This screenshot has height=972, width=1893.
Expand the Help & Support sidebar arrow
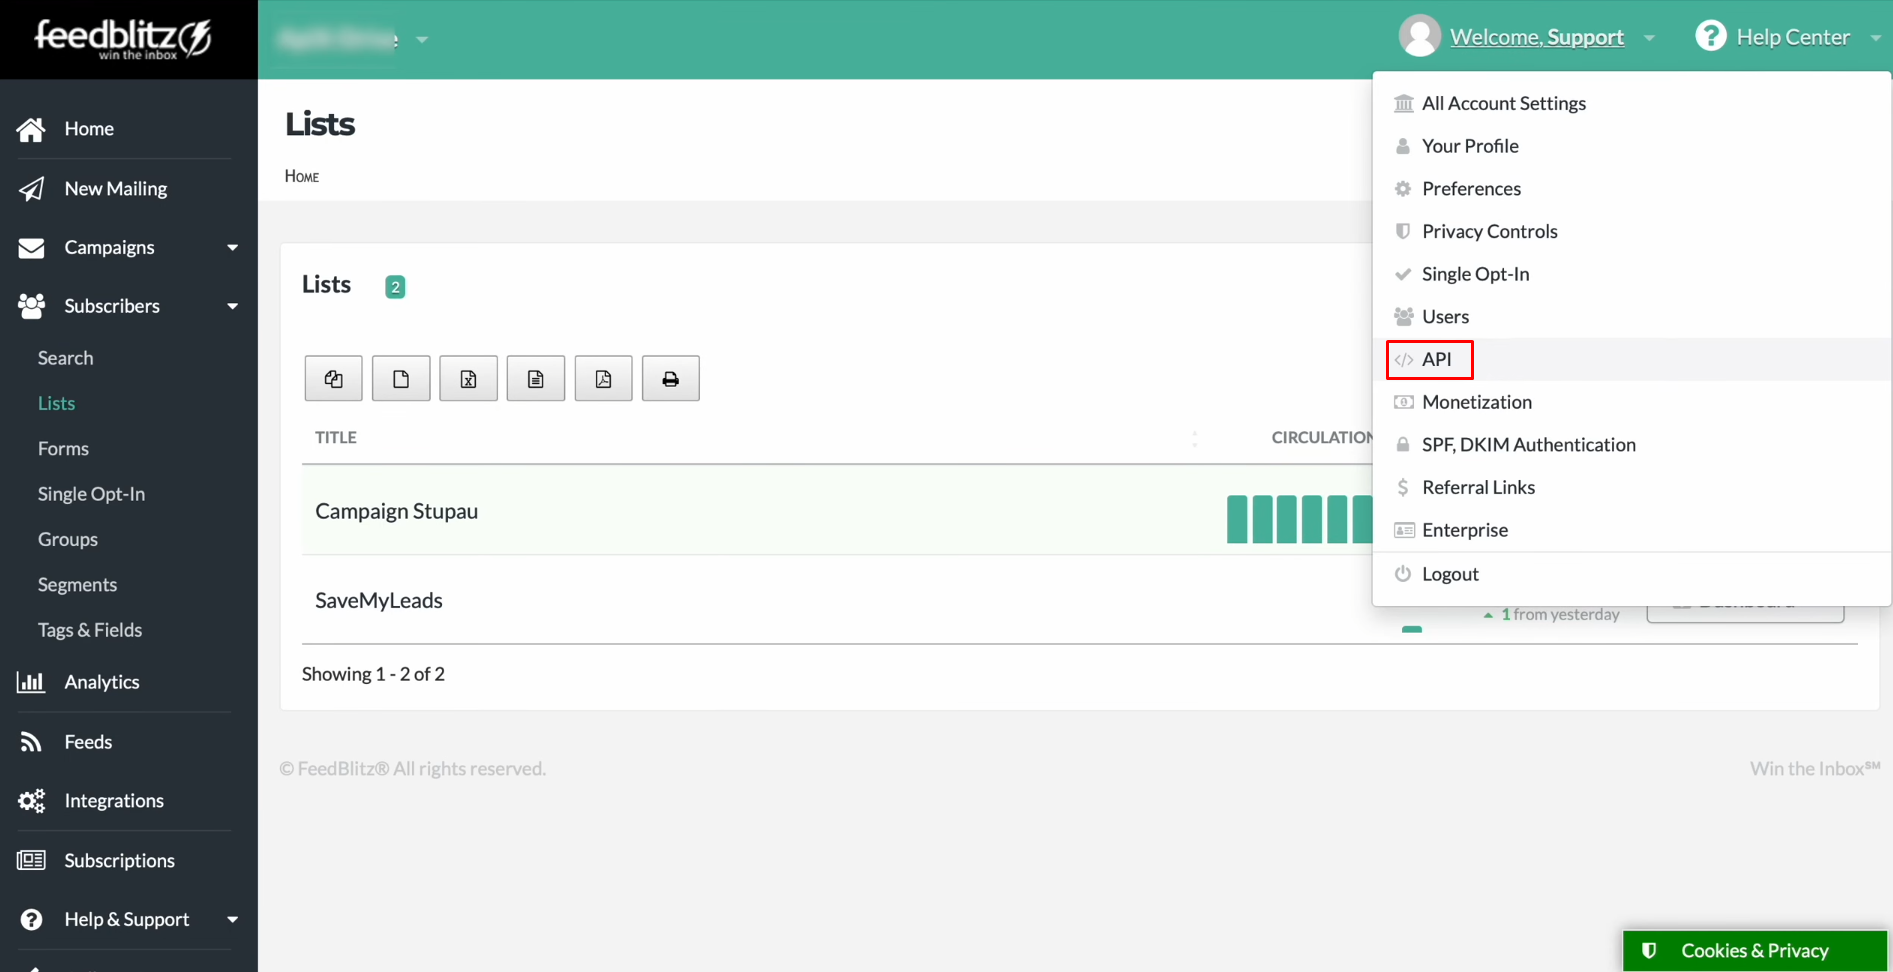(x=232, y=920)
